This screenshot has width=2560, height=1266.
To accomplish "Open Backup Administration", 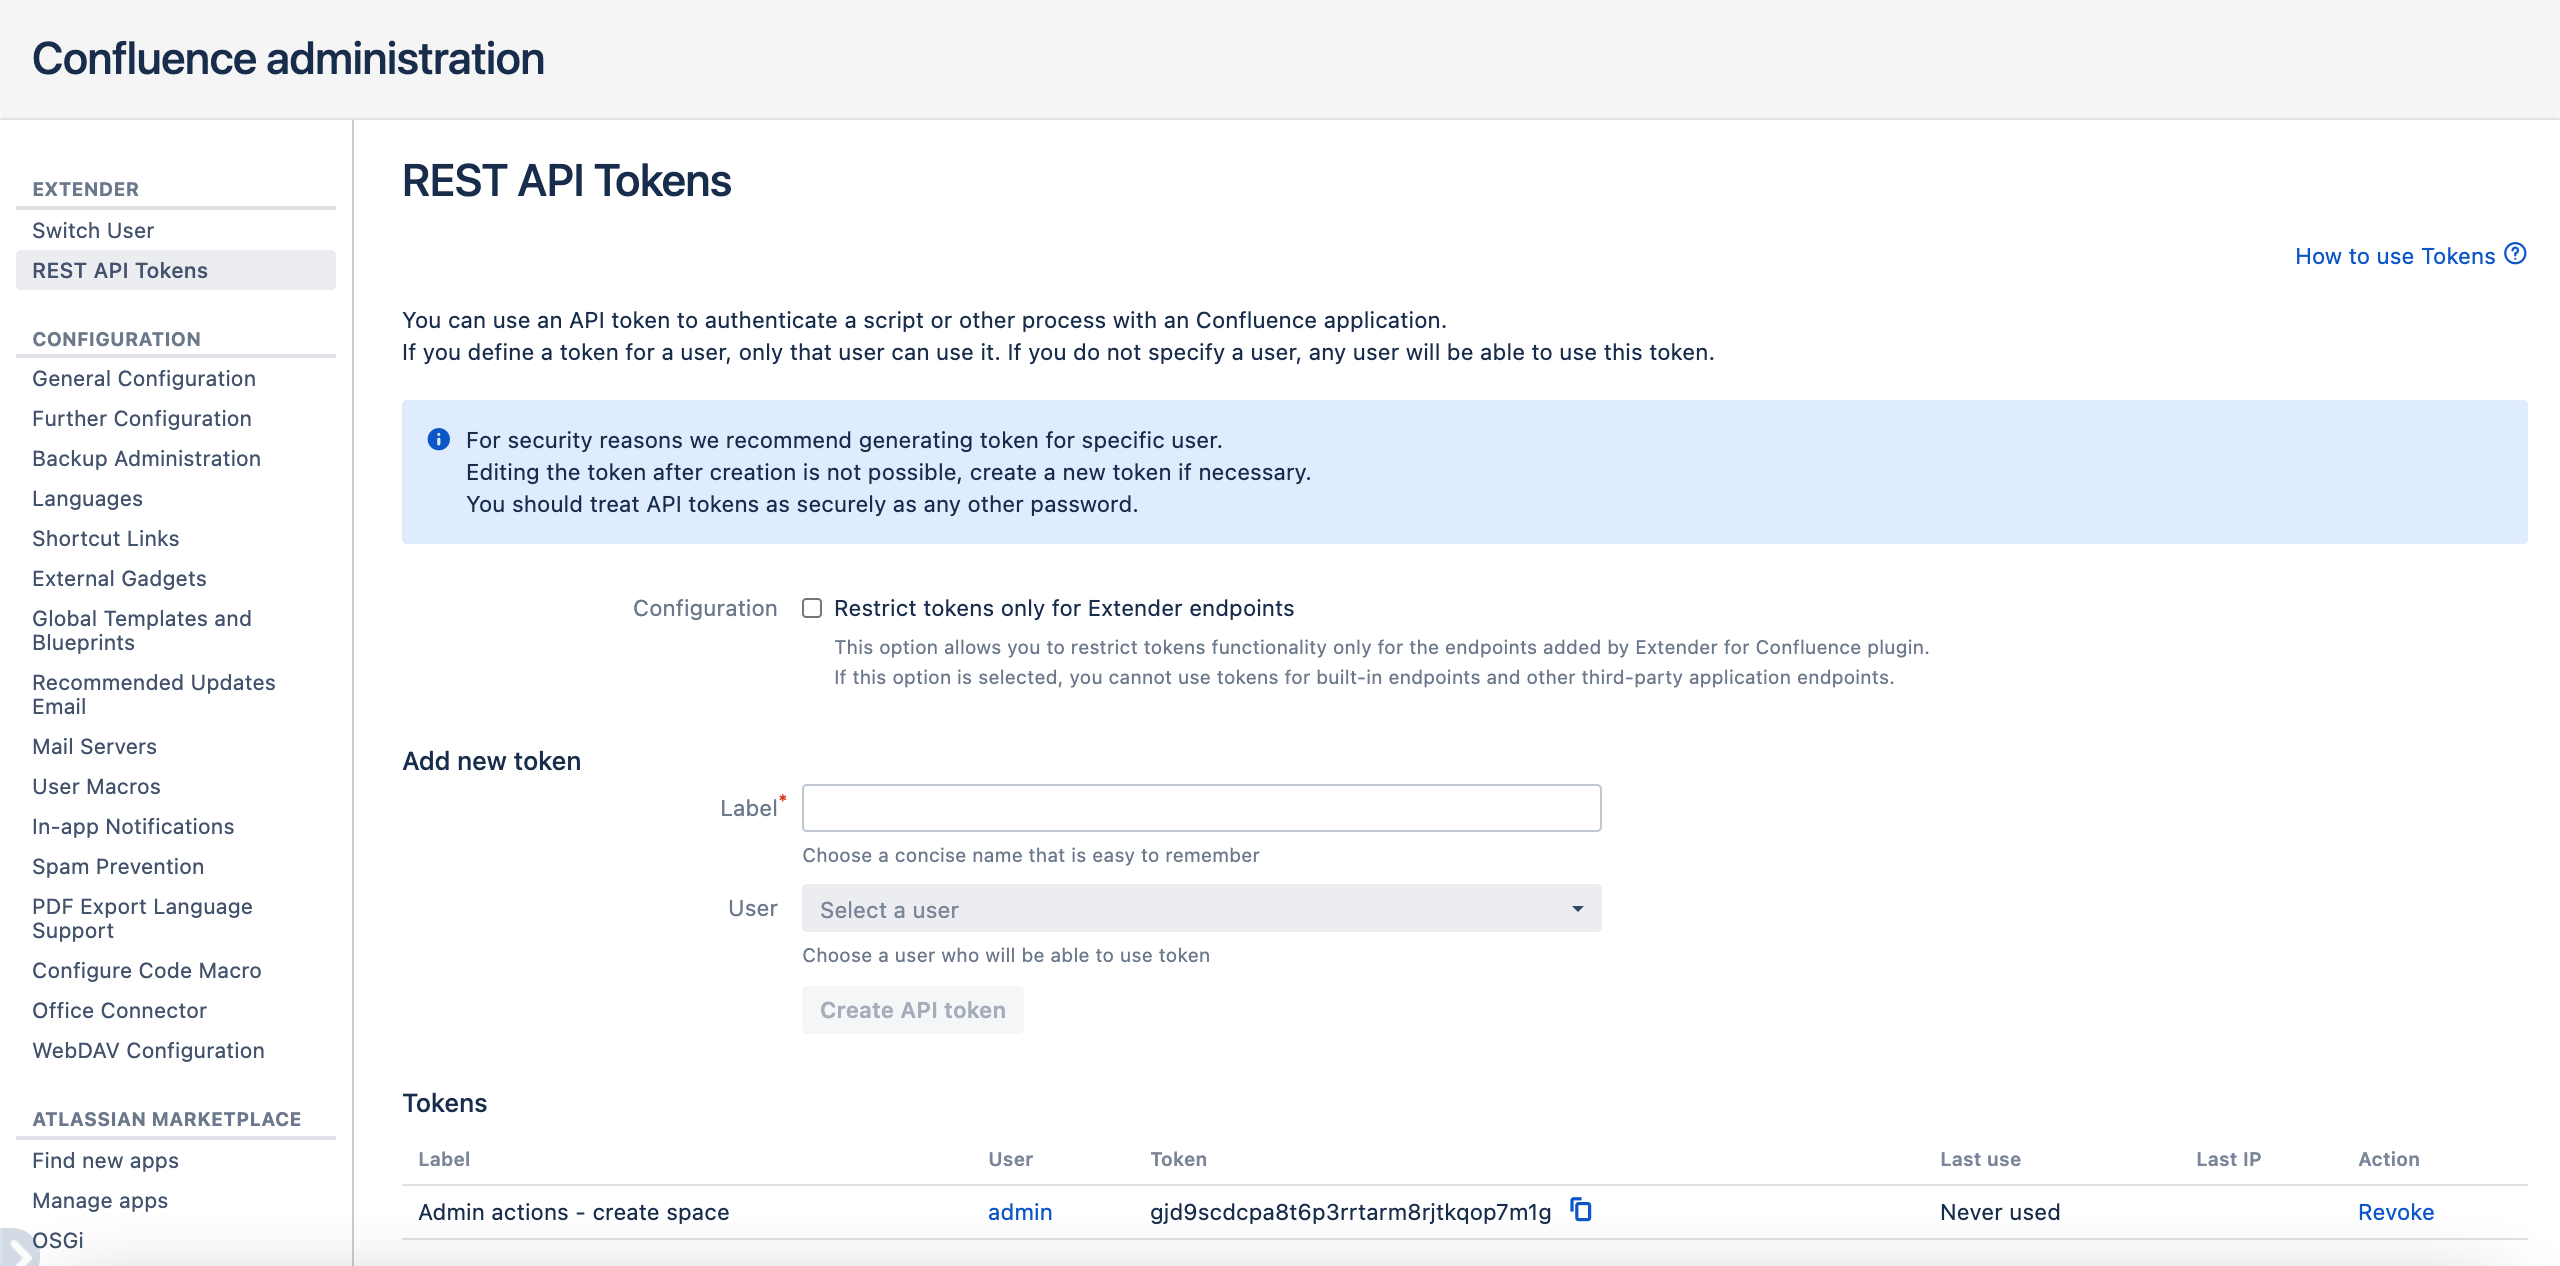I will pos(146,458).
